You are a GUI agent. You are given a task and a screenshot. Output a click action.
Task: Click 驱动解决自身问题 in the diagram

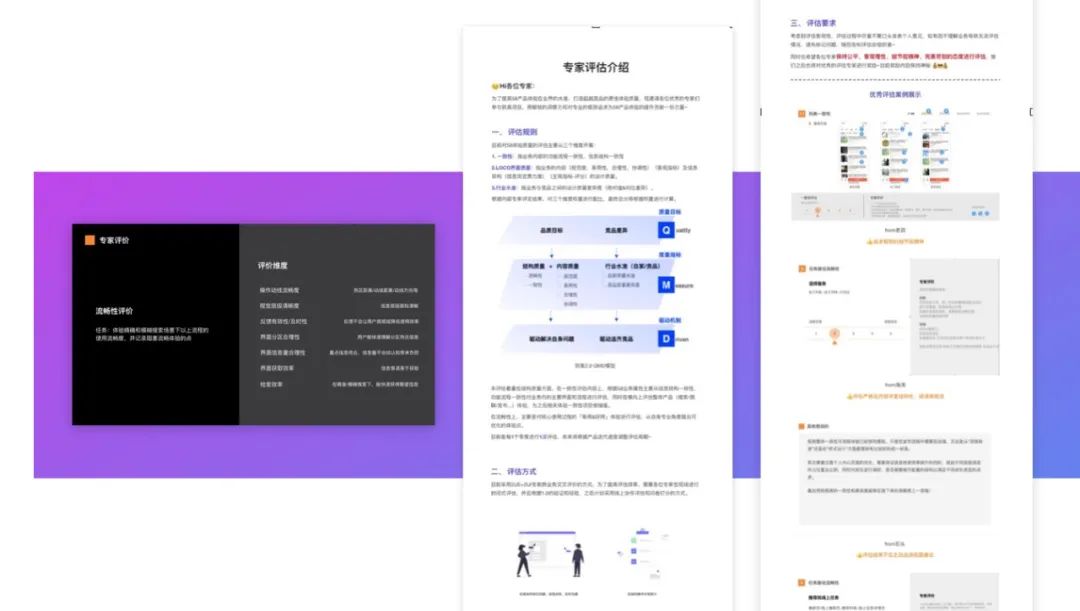[x=551, y=339]
